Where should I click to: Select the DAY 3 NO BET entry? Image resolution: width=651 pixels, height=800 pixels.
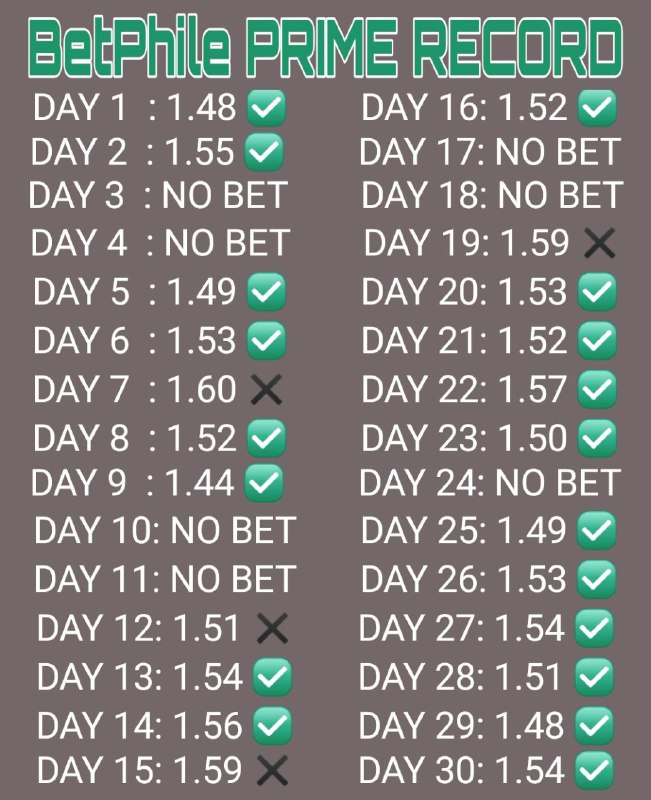click(158, 195)
